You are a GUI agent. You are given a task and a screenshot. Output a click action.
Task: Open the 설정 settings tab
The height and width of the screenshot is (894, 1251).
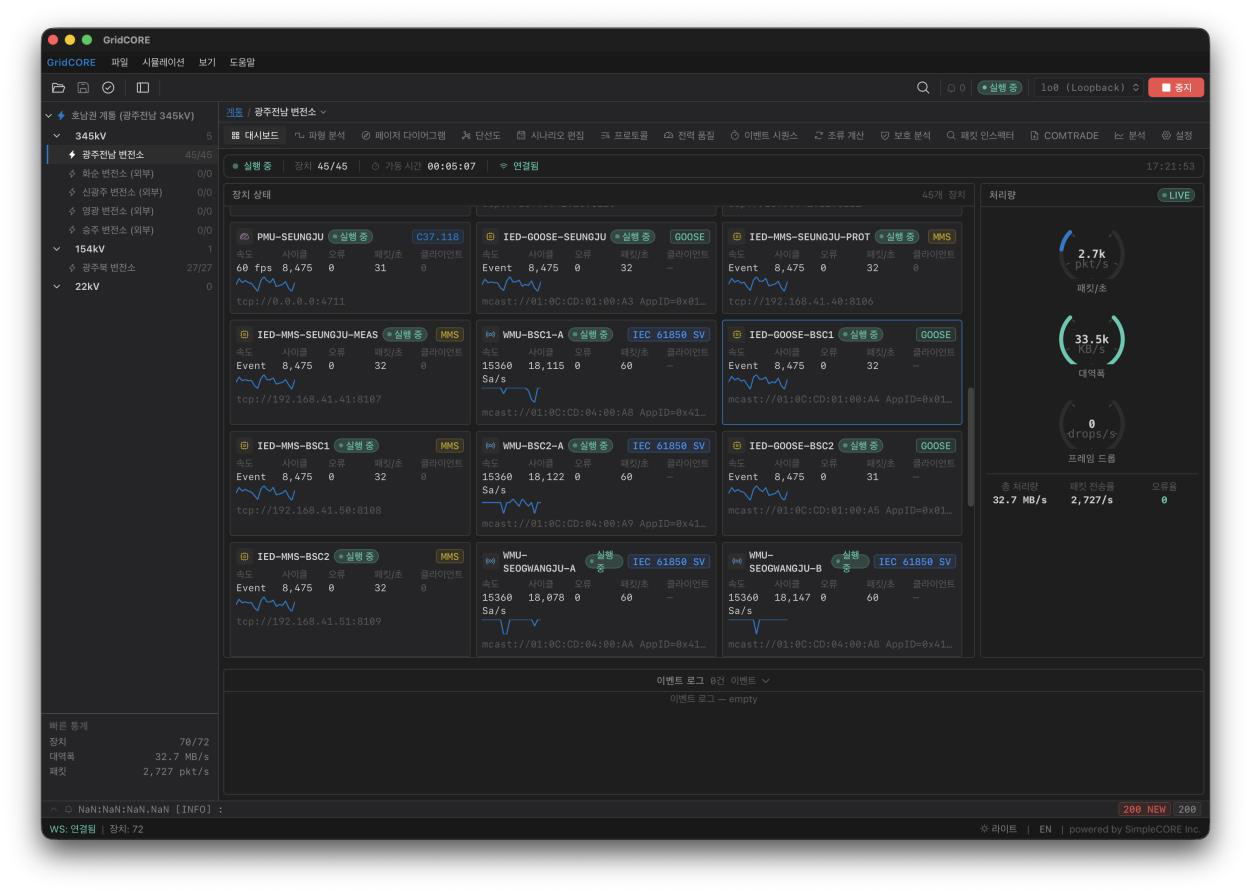[1177, 135]
